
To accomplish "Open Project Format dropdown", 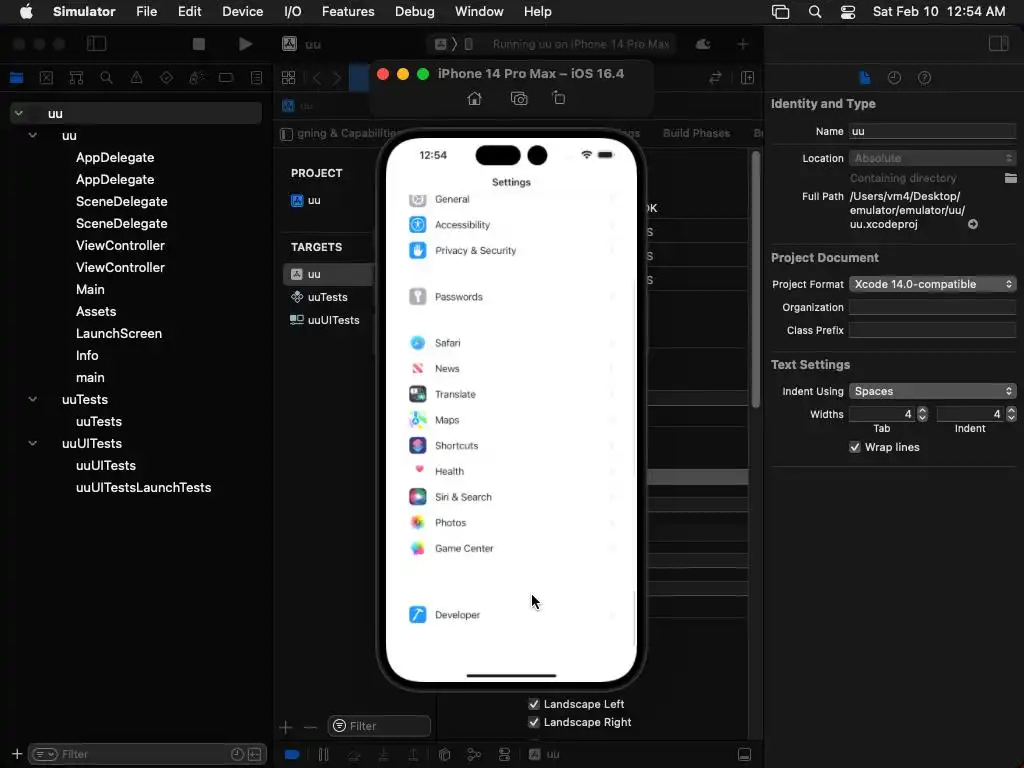I will click(x=933, y=284).
